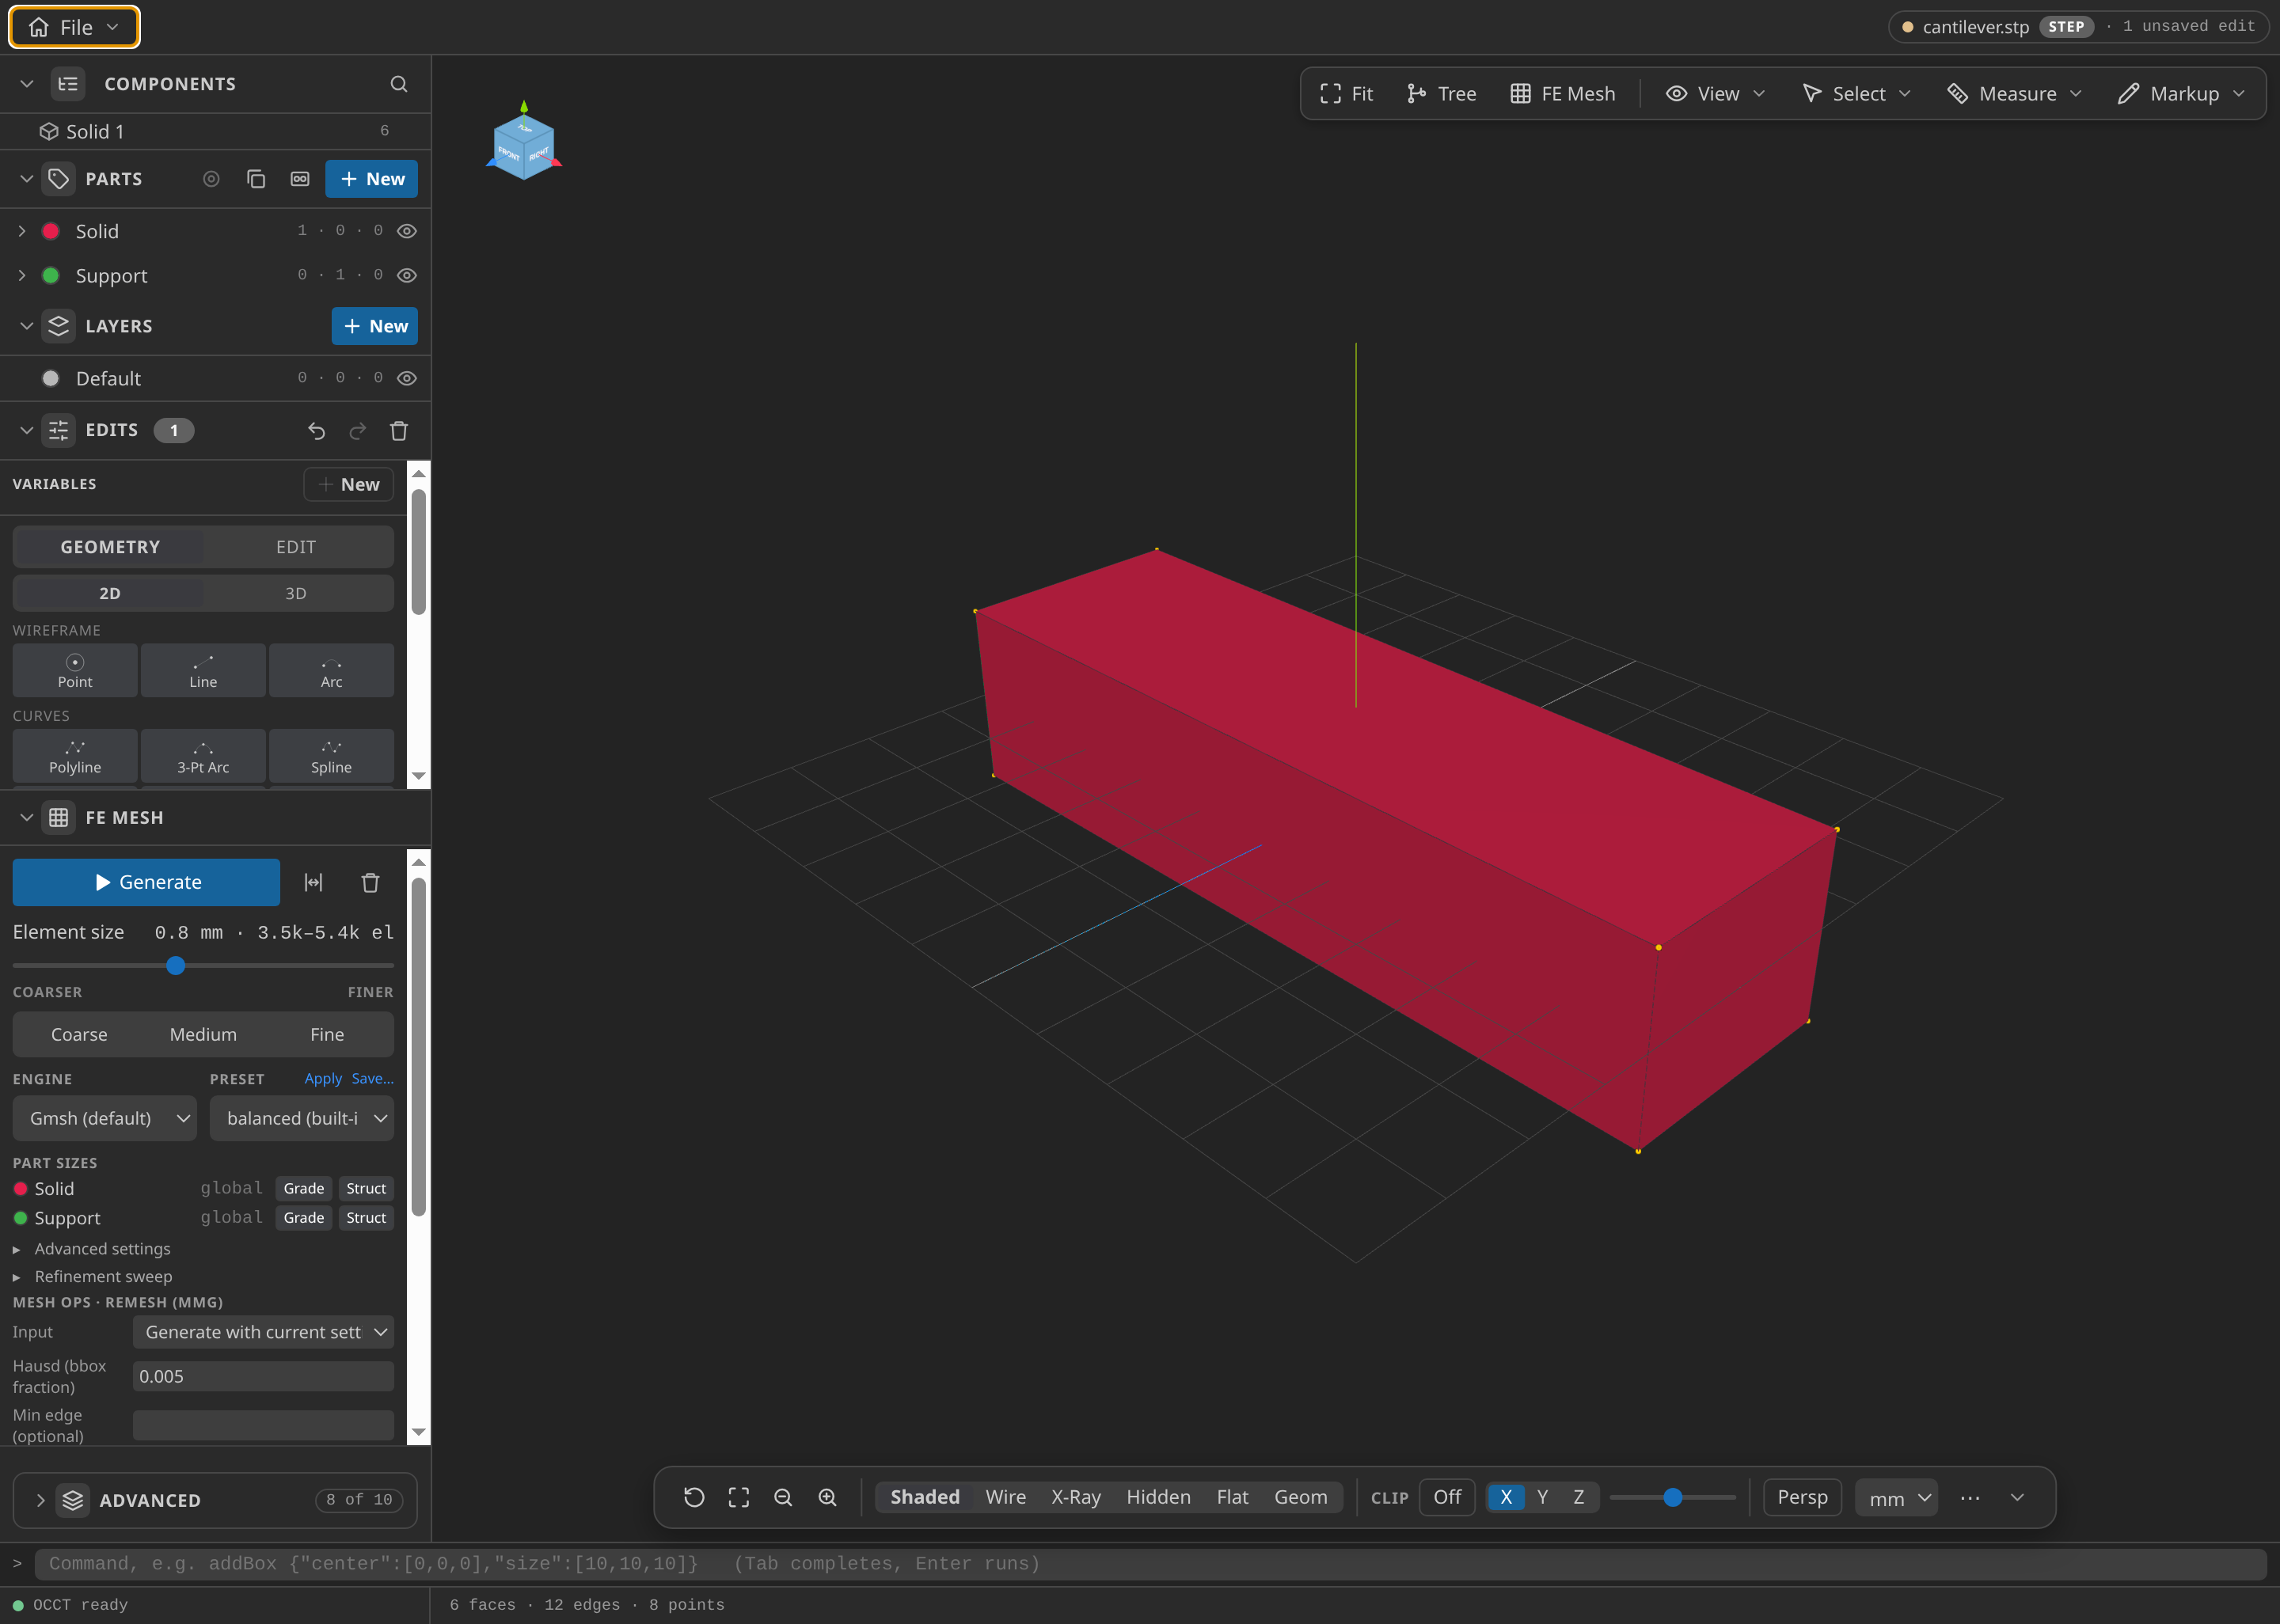Zoom out using the magnifier minus icon
Screen dimensions: 2280x1624
coord(783,1497)
